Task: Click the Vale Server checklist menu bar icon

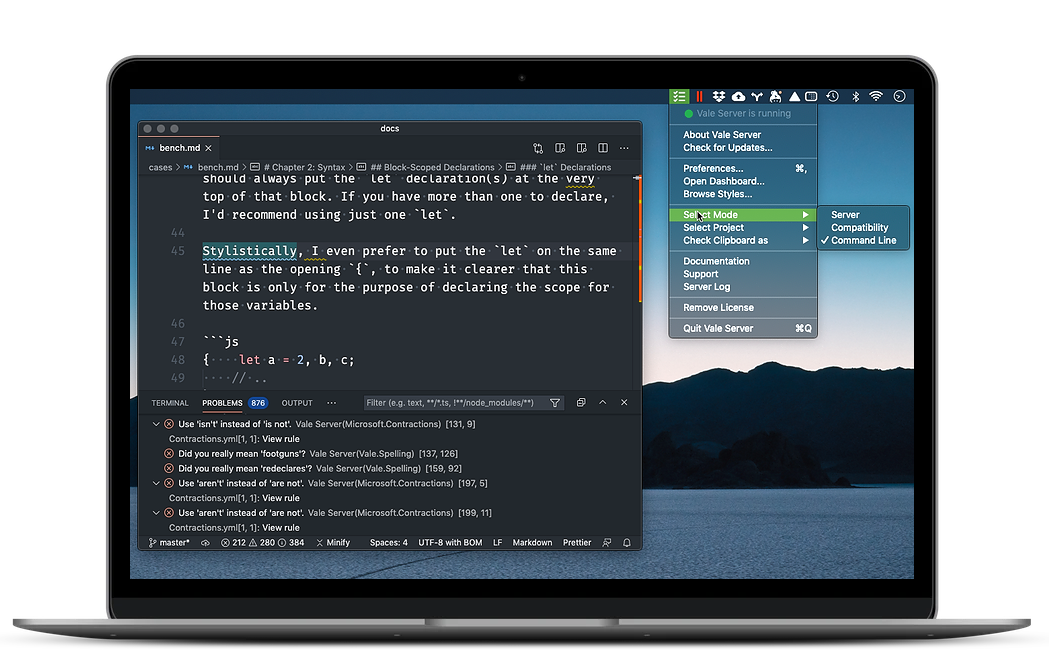Action: click(x=679, y=96)
